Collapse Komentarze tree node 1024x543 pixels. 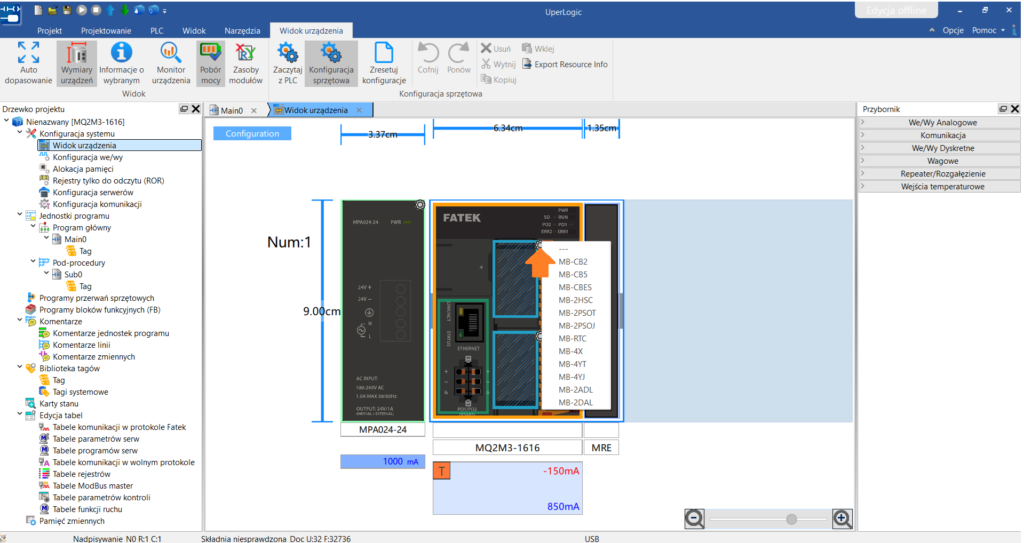click(x=20, y=321)
